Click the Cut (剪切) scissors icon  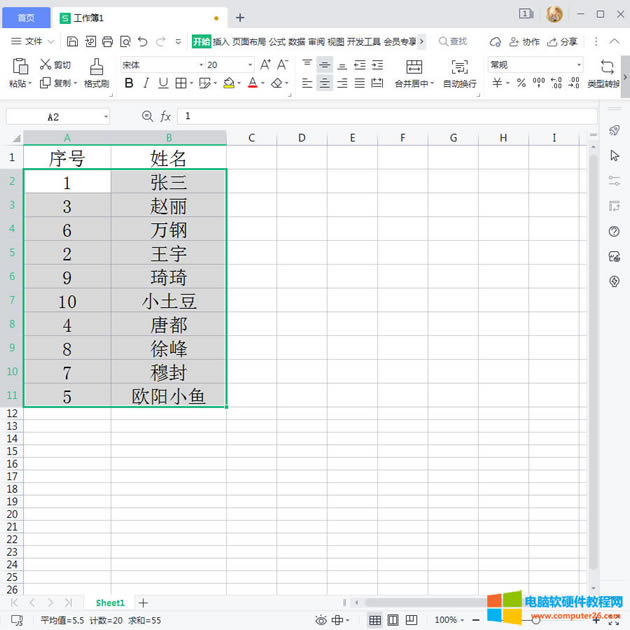pos(46,65)
